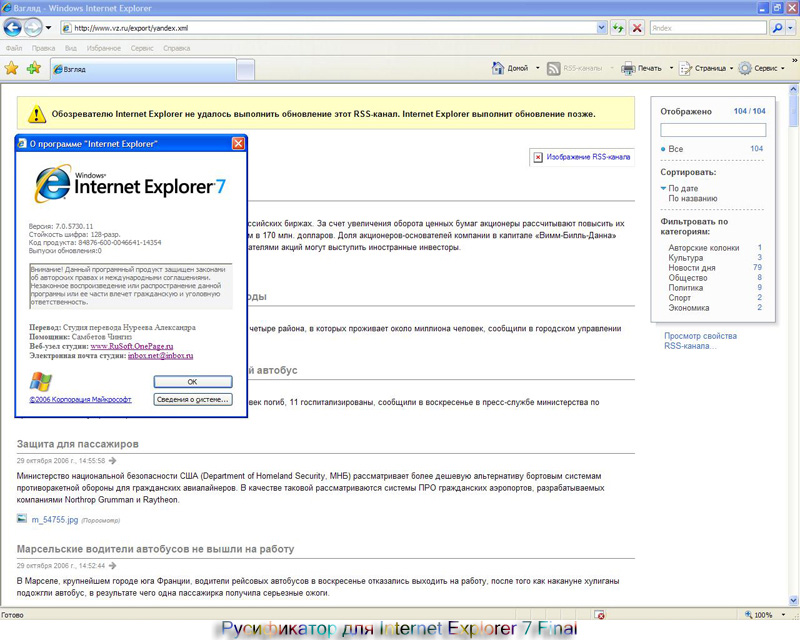Open a new tab with the blank tab button

pyautogui.click(x=245, y=69)
